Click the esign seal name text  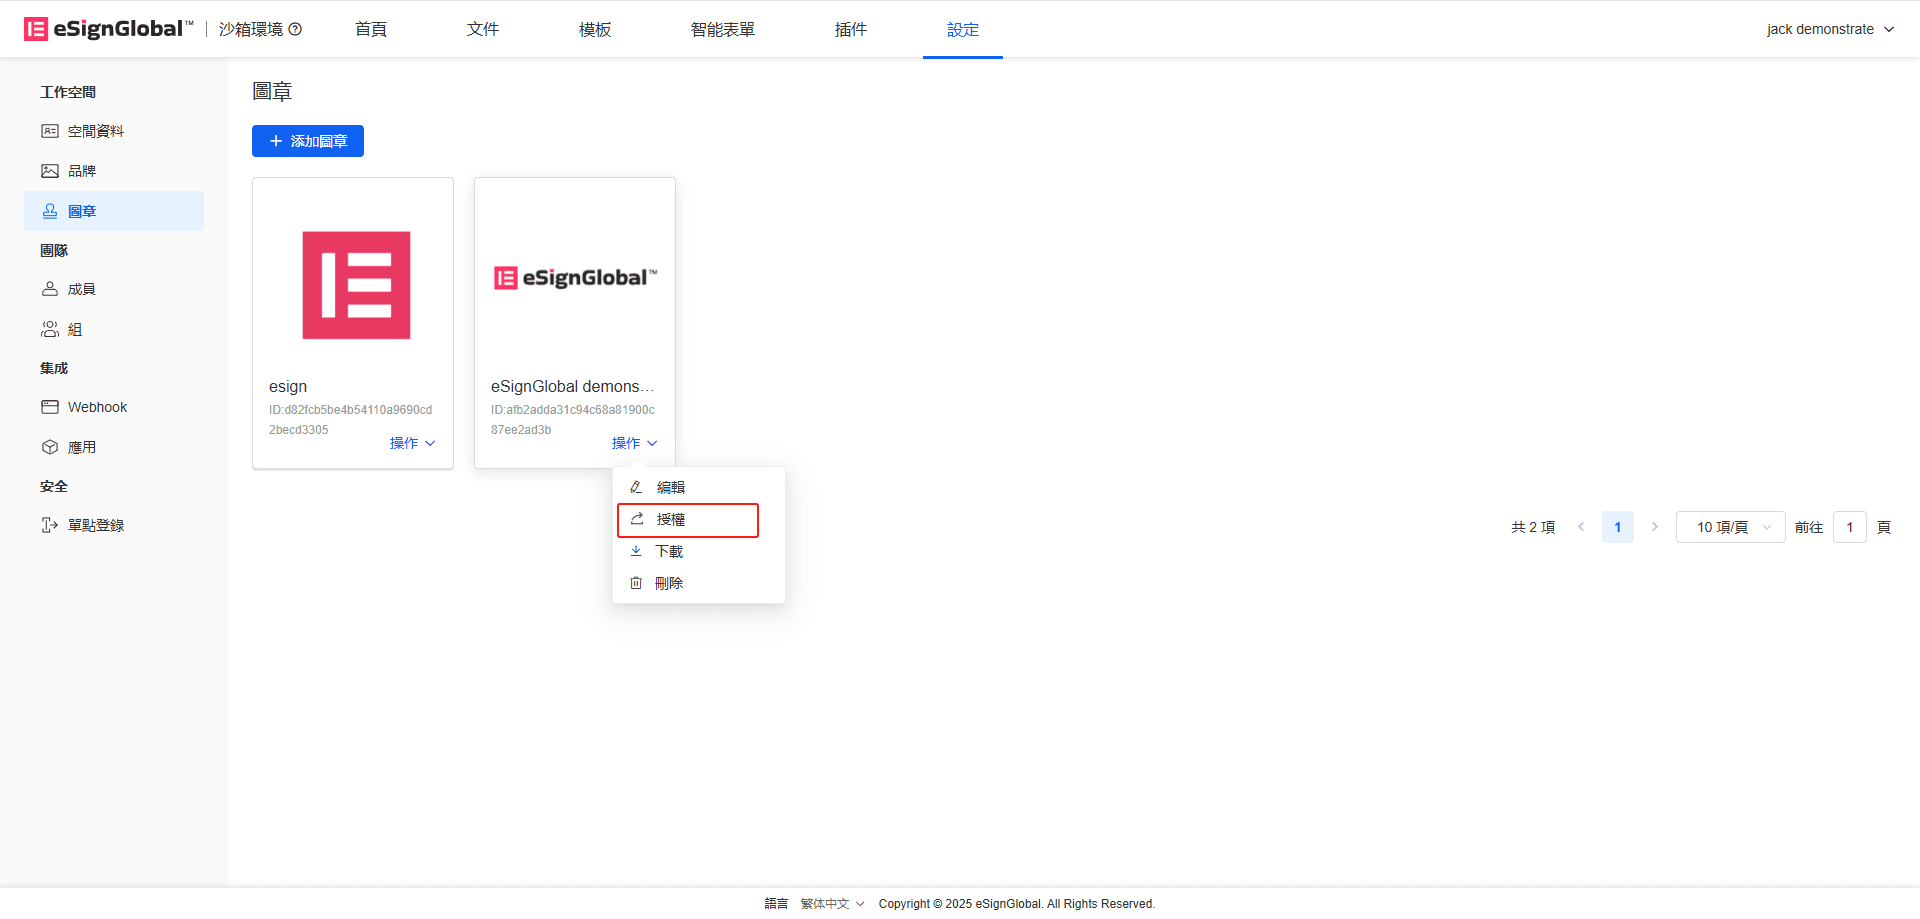coord(288,386)
